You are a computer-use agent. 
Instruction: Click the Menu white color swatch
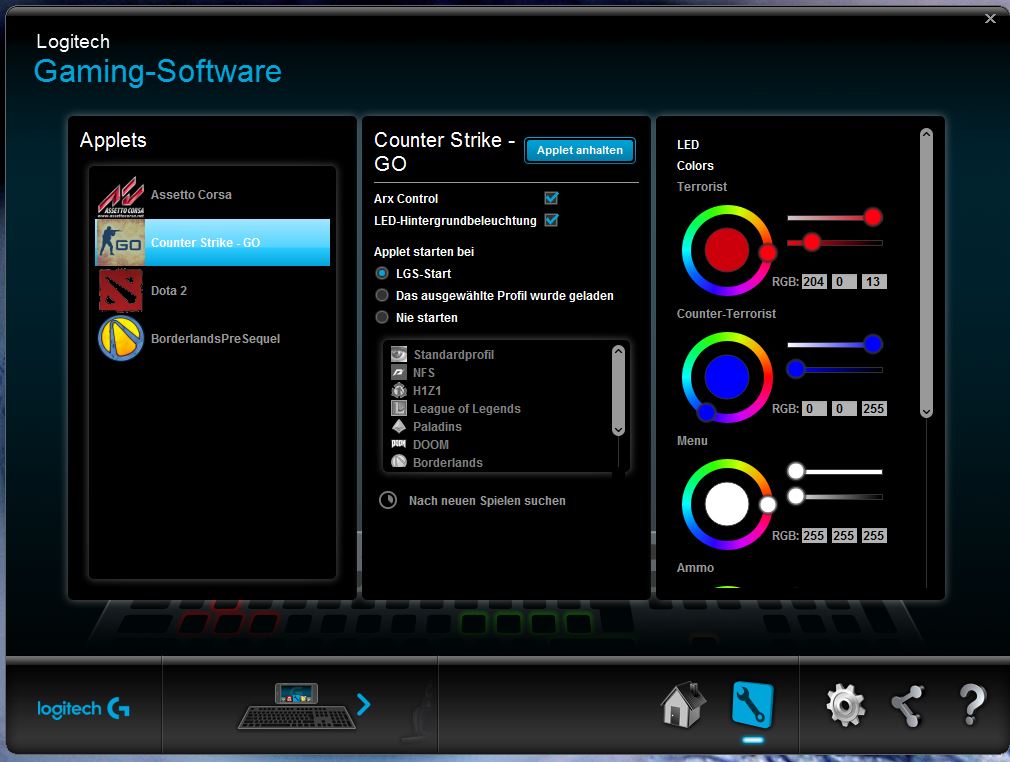tap(727, 504)
